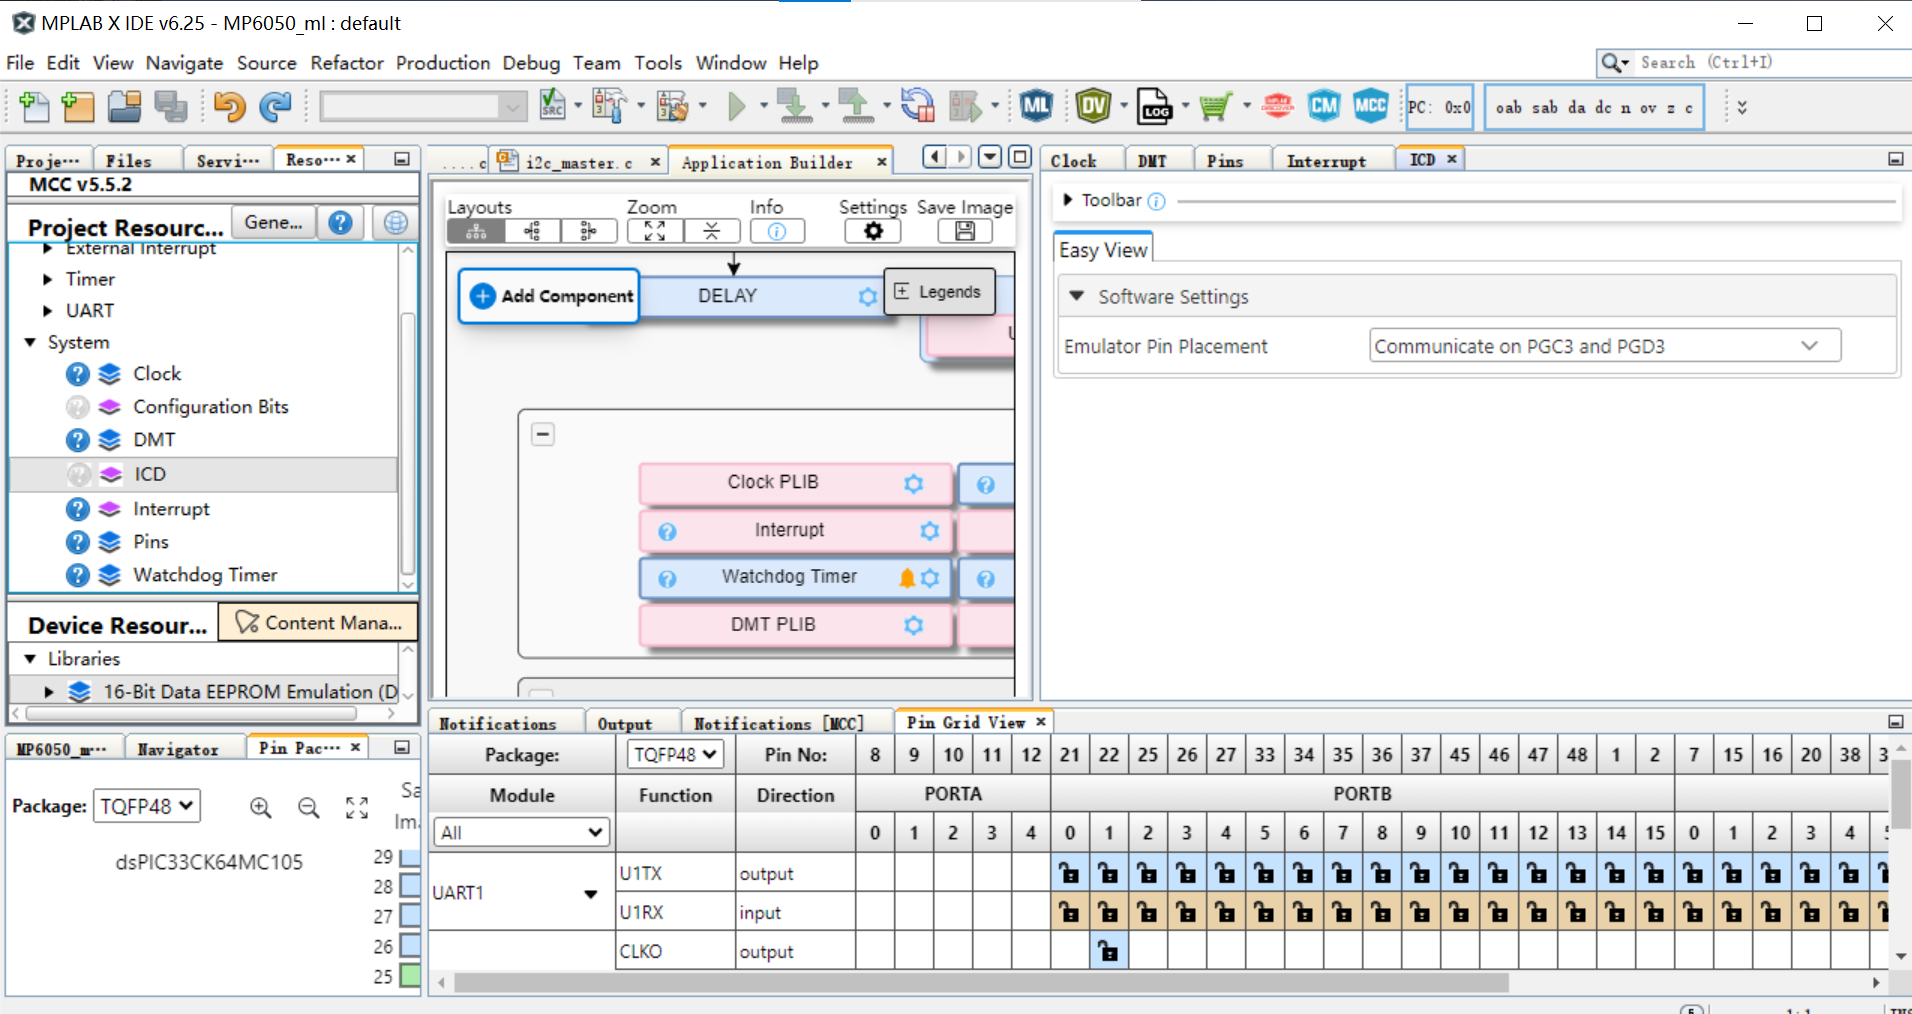Open the MPLAB Discover red icon

[x=1278, y=105]
